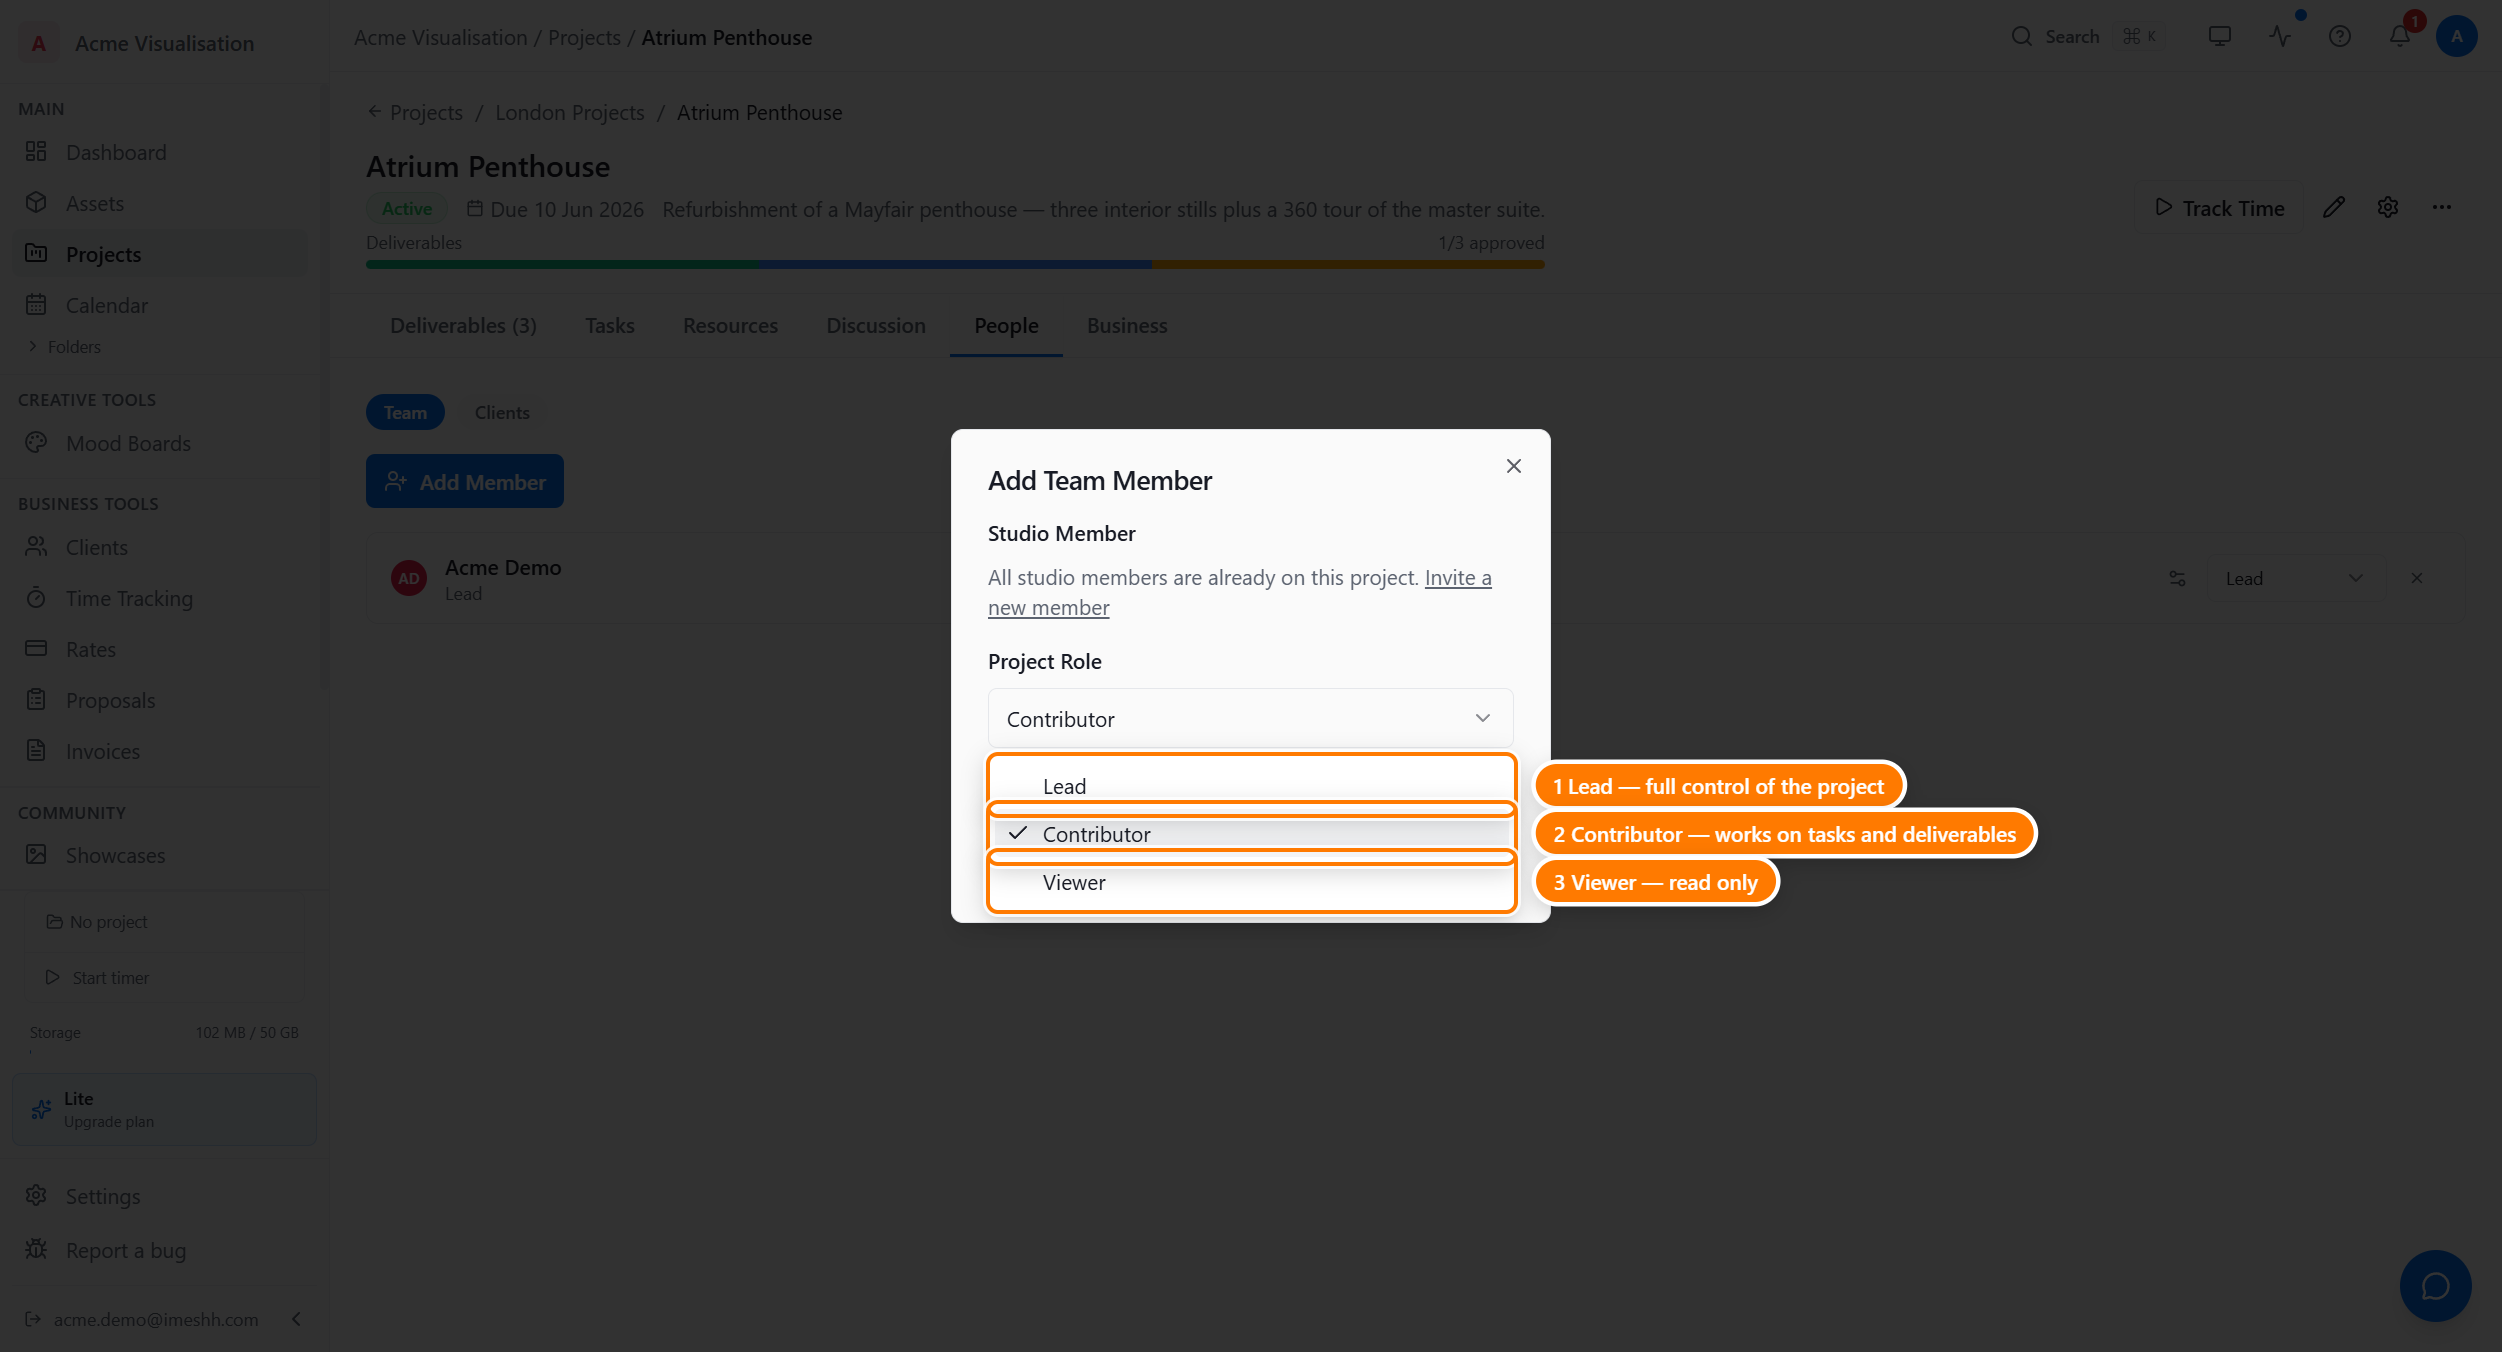This screenshot has height=1352, width=2502.
Task: Open the activity pulse icon
Action: 2279,36
